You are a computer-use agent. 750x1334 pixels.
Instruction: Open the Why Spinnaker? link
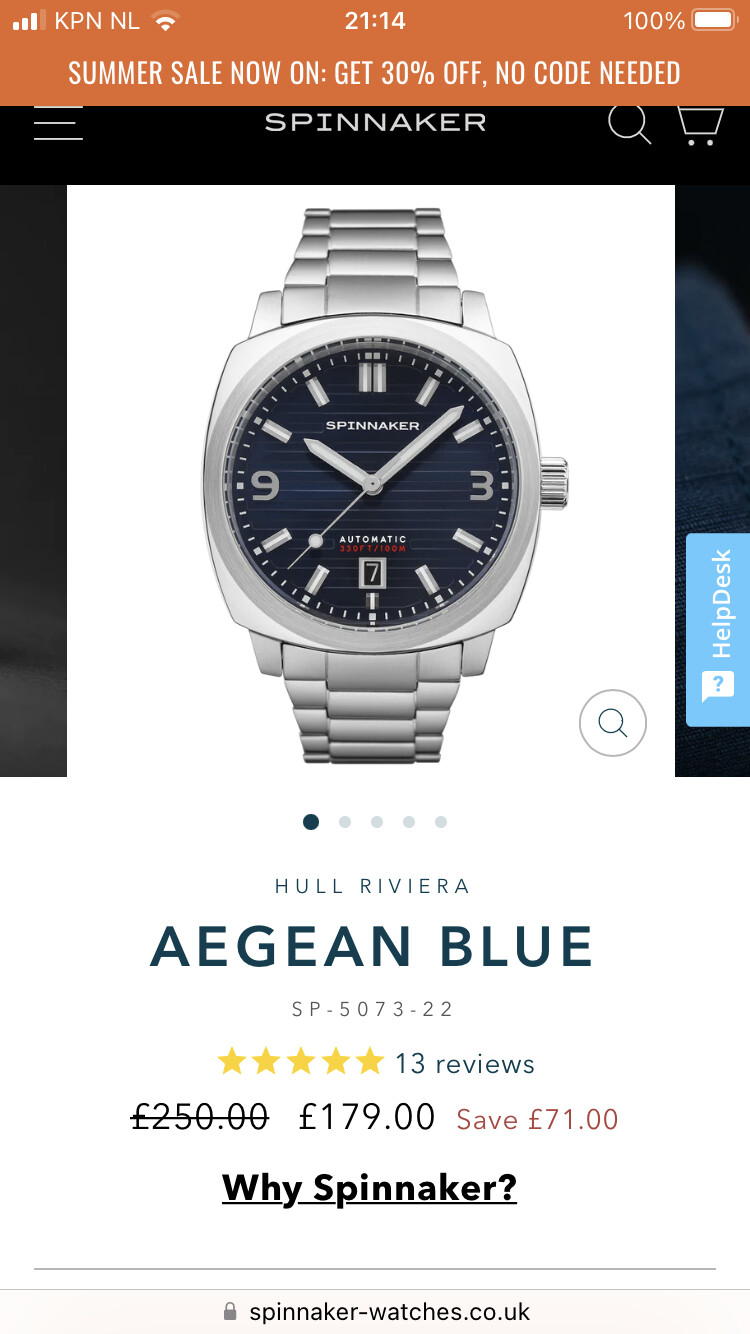coord(369,1188)
